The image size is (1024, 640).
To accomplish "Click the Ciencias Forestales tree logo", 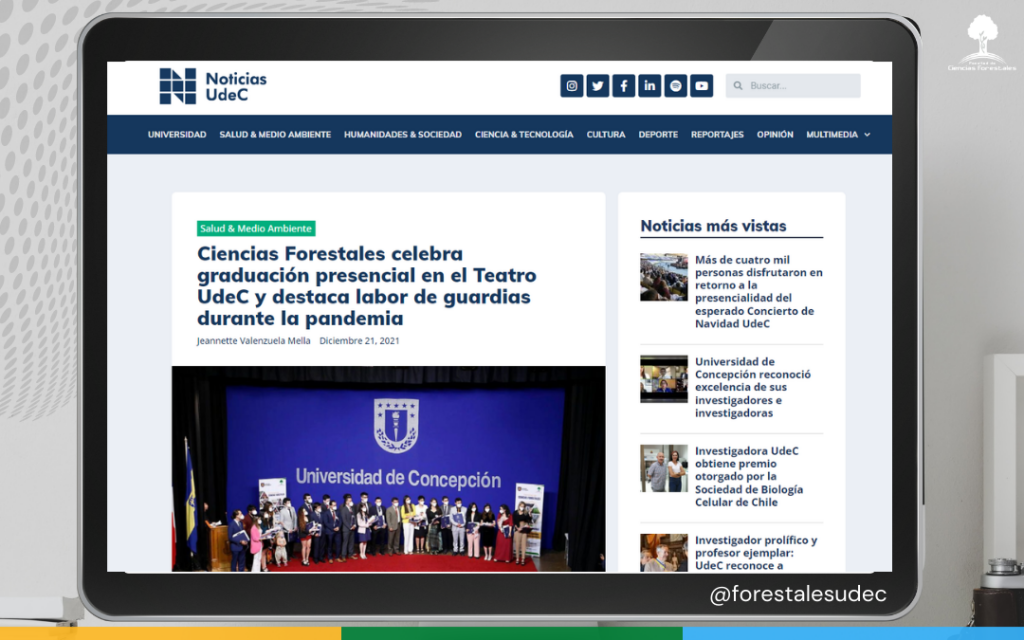I will (982, 43).
